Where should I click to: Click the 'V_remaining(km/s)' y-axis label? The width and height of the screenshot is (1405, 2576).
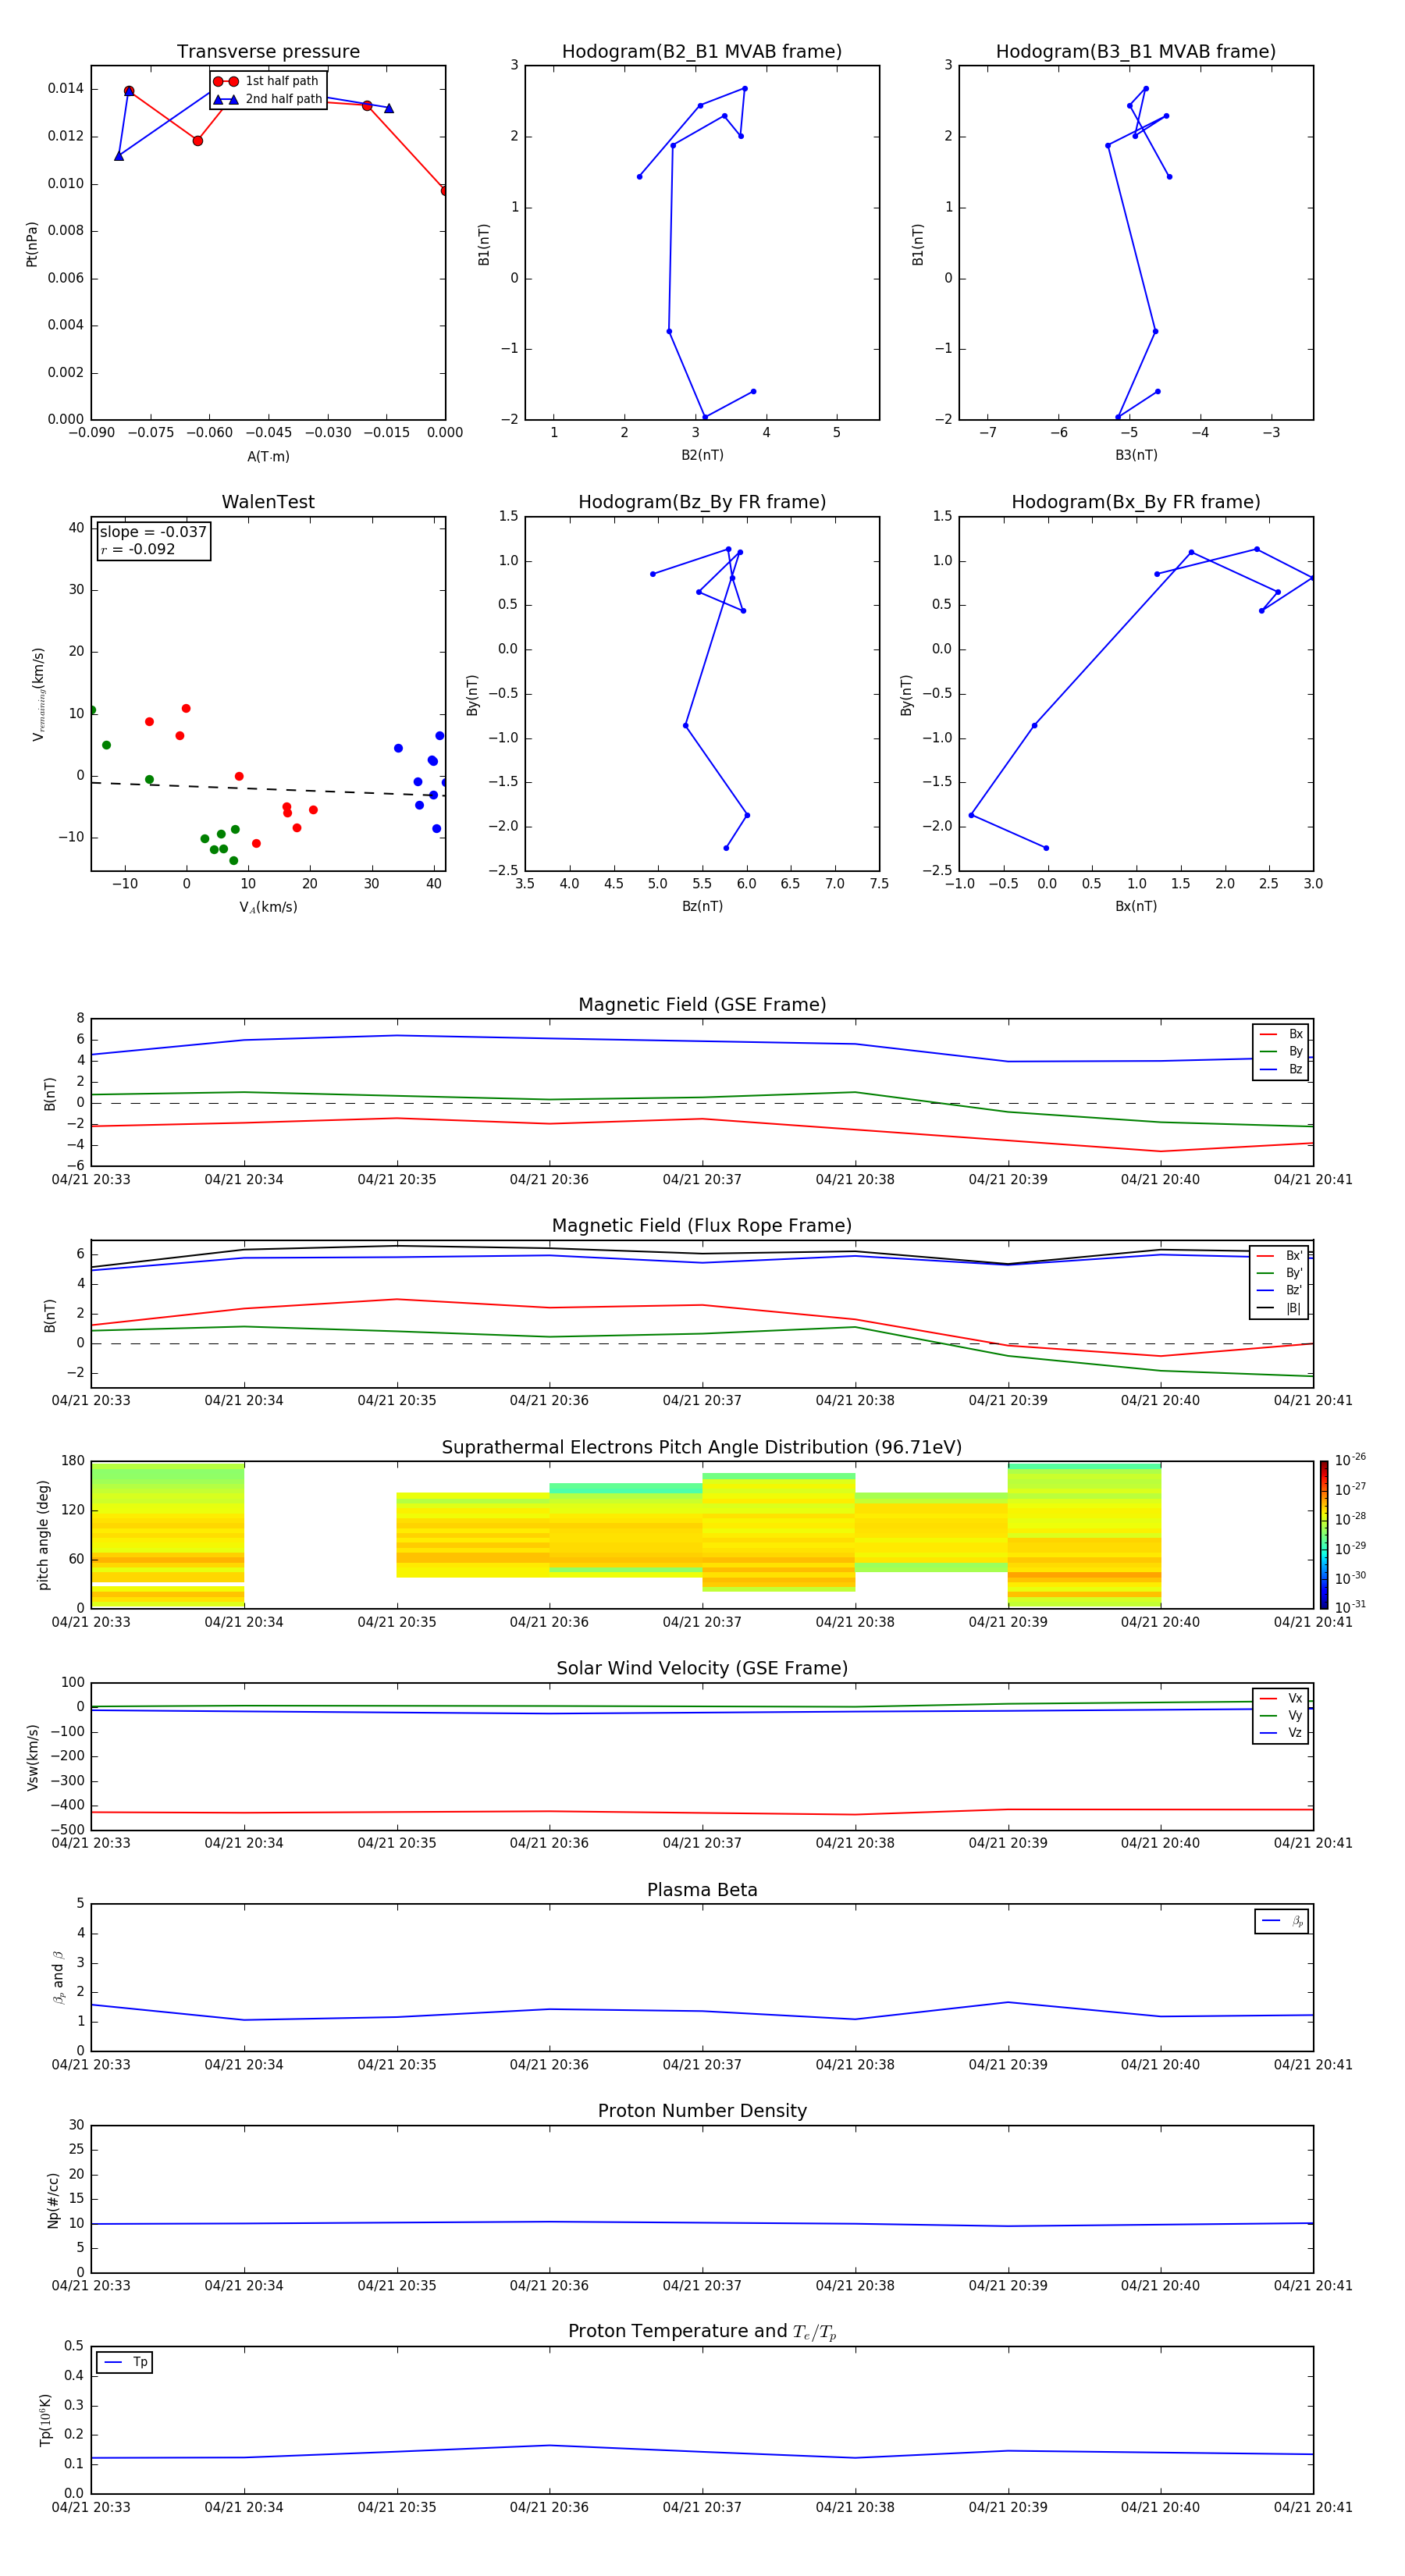(38, 694)
